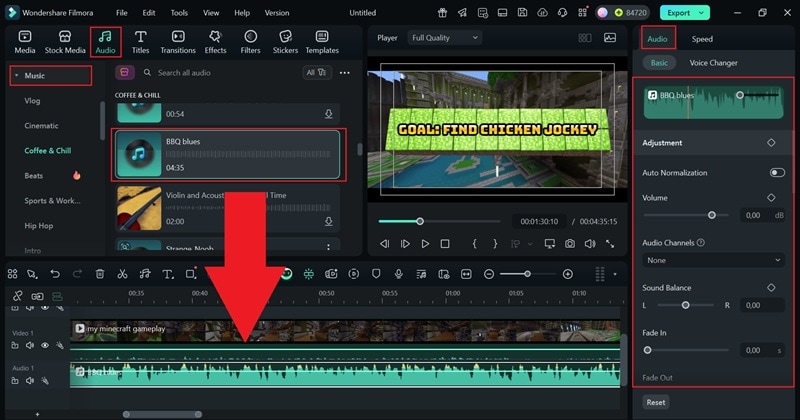Click the voiceover microphone icon

(398, 274)
